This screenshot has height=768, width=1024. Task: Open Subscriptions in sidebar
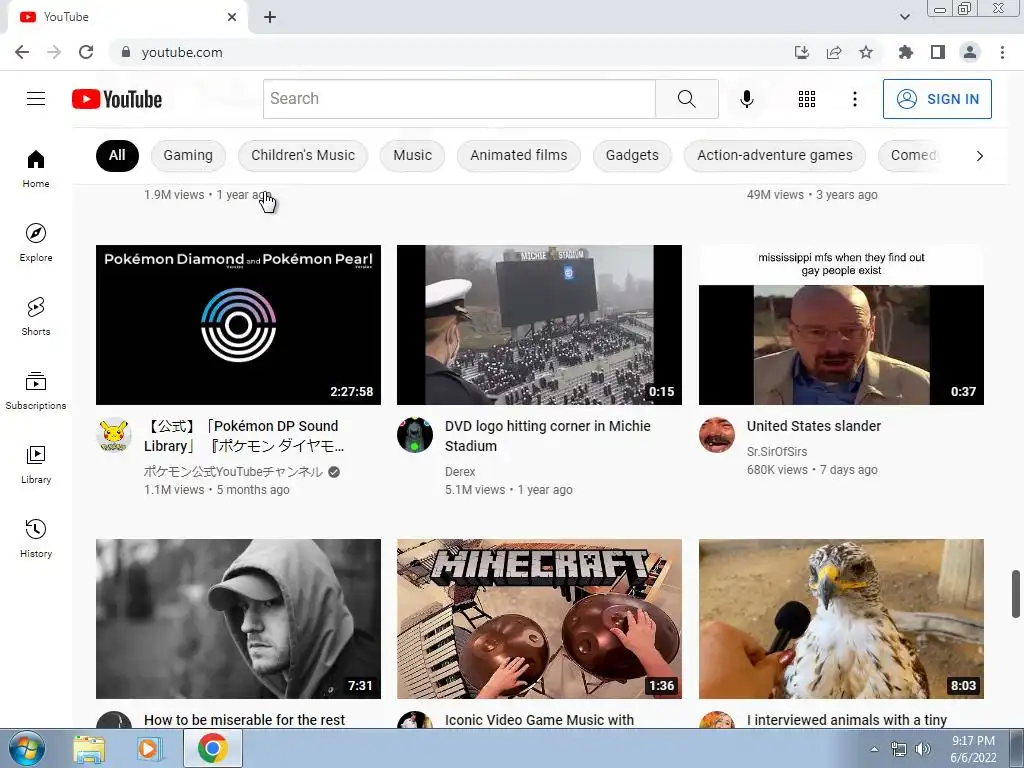coord(36,390)
